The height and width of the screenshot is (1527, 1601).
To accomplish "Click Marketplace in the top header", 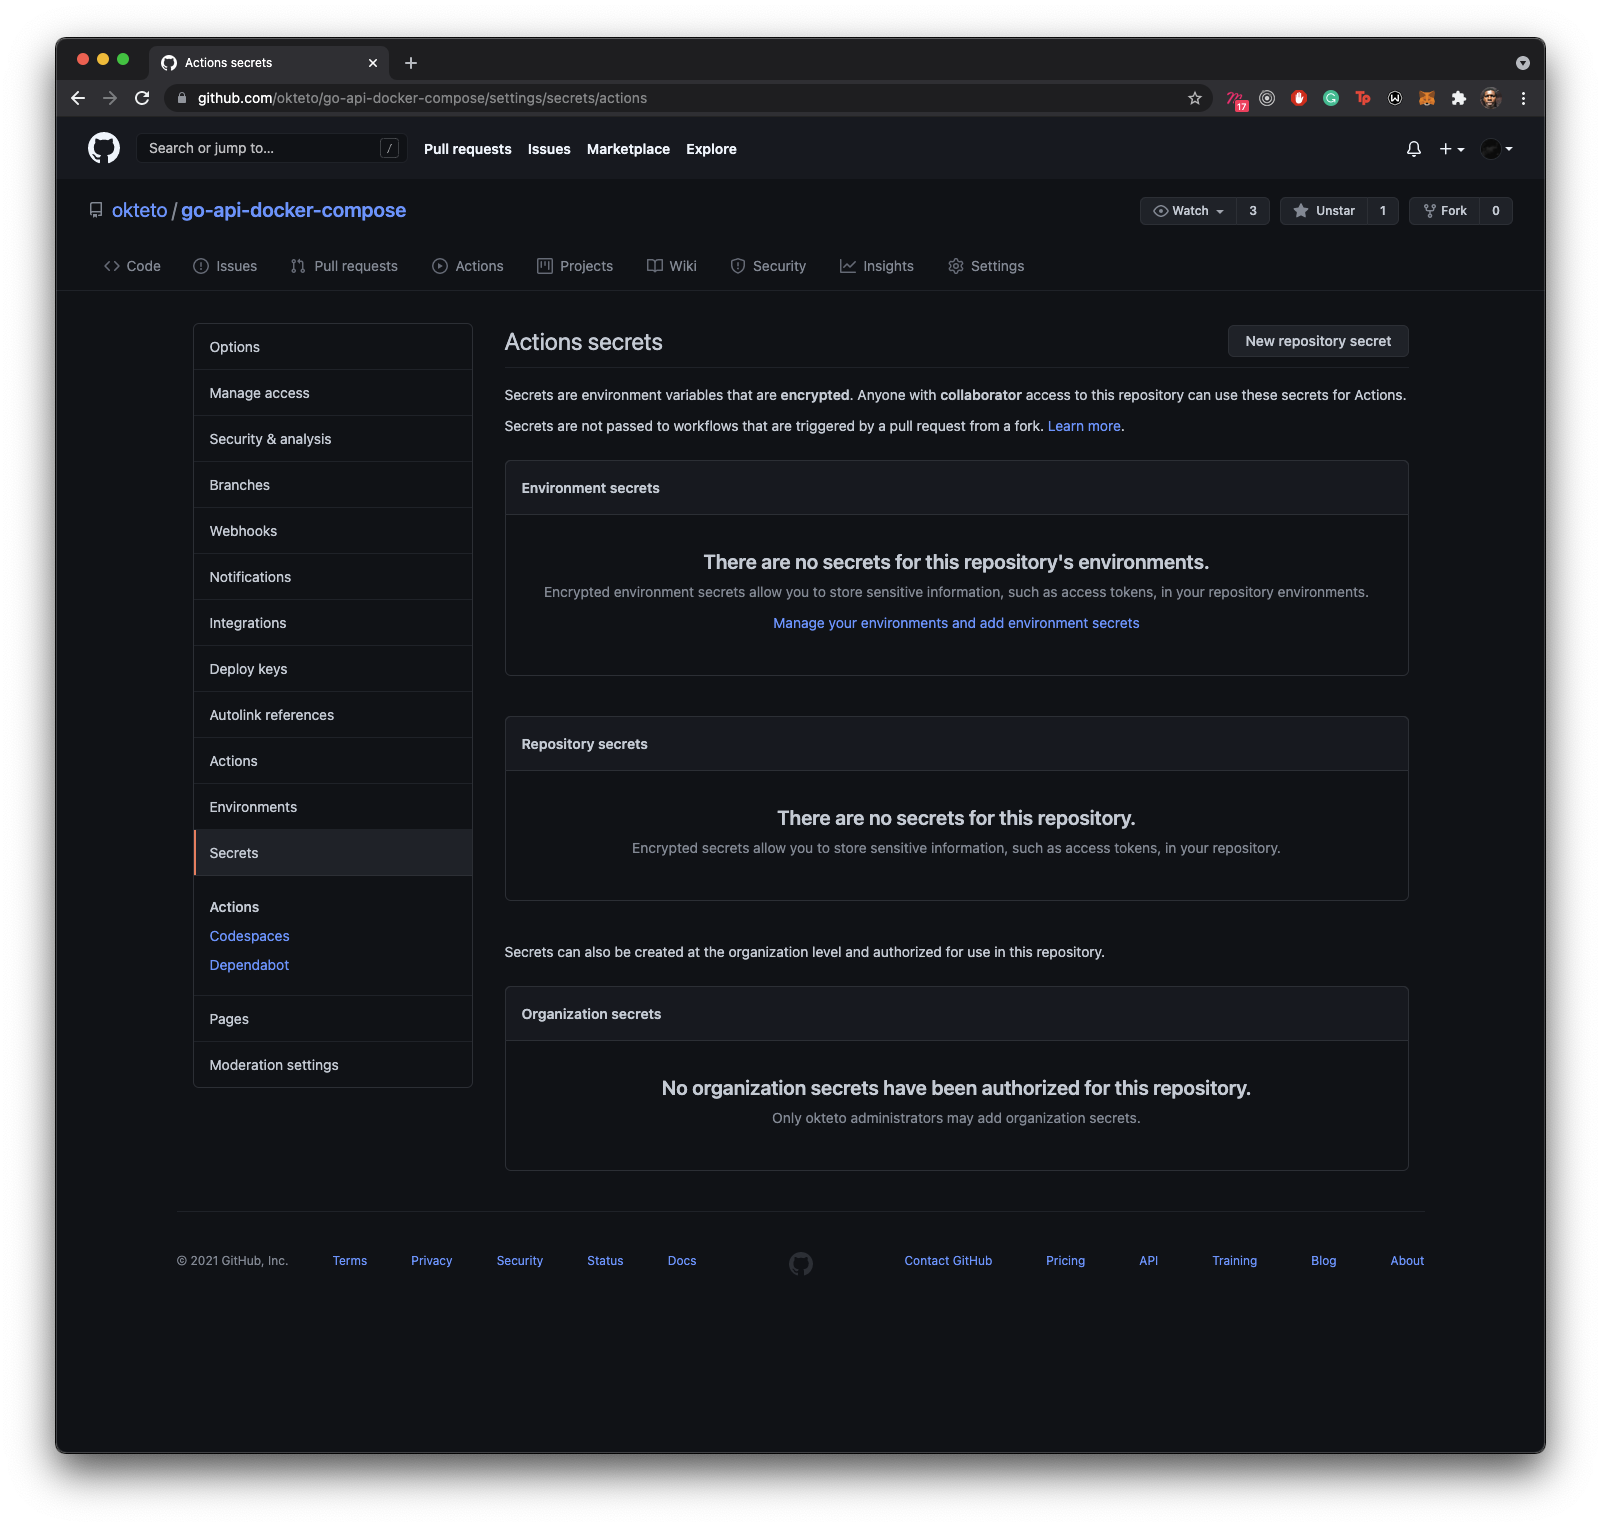I will 628,149.
